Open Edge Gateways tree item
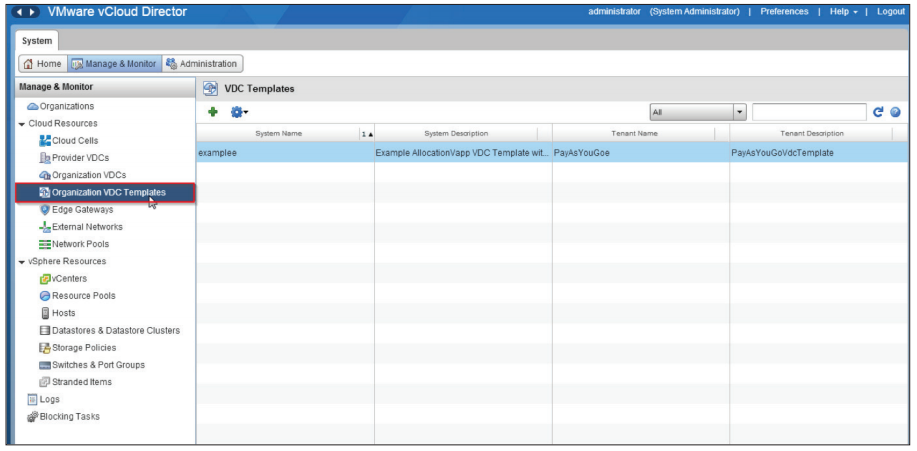Viewport: 917px width, 451px height. pyautogui.click(x=82, y=209)
